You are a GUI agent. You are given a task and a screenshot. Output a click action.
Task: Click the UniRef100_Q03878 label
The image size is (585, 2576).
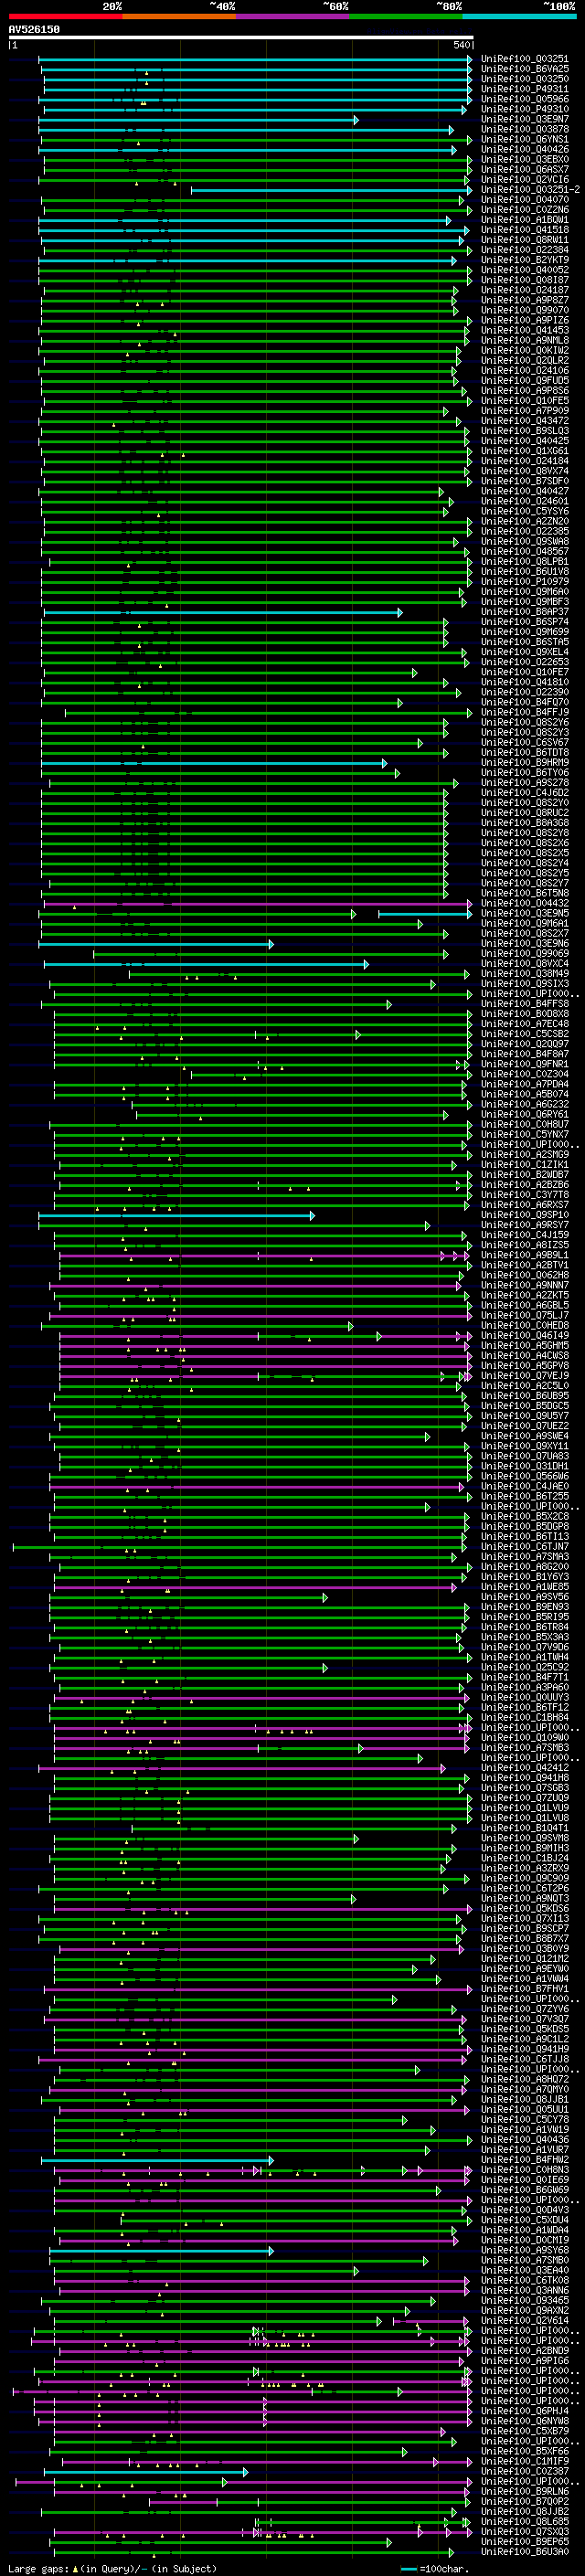pyautogui.click(x=524, y=129)
